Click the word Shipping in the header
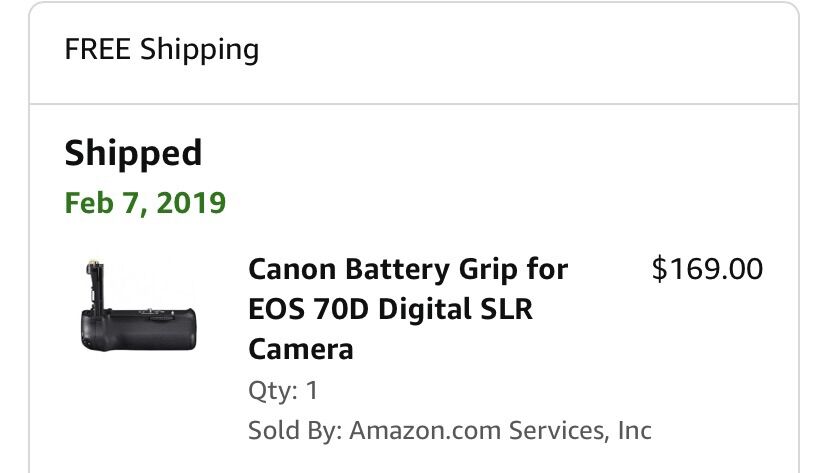The height and width of the screenshot is (473, 828). click(199, 49)
